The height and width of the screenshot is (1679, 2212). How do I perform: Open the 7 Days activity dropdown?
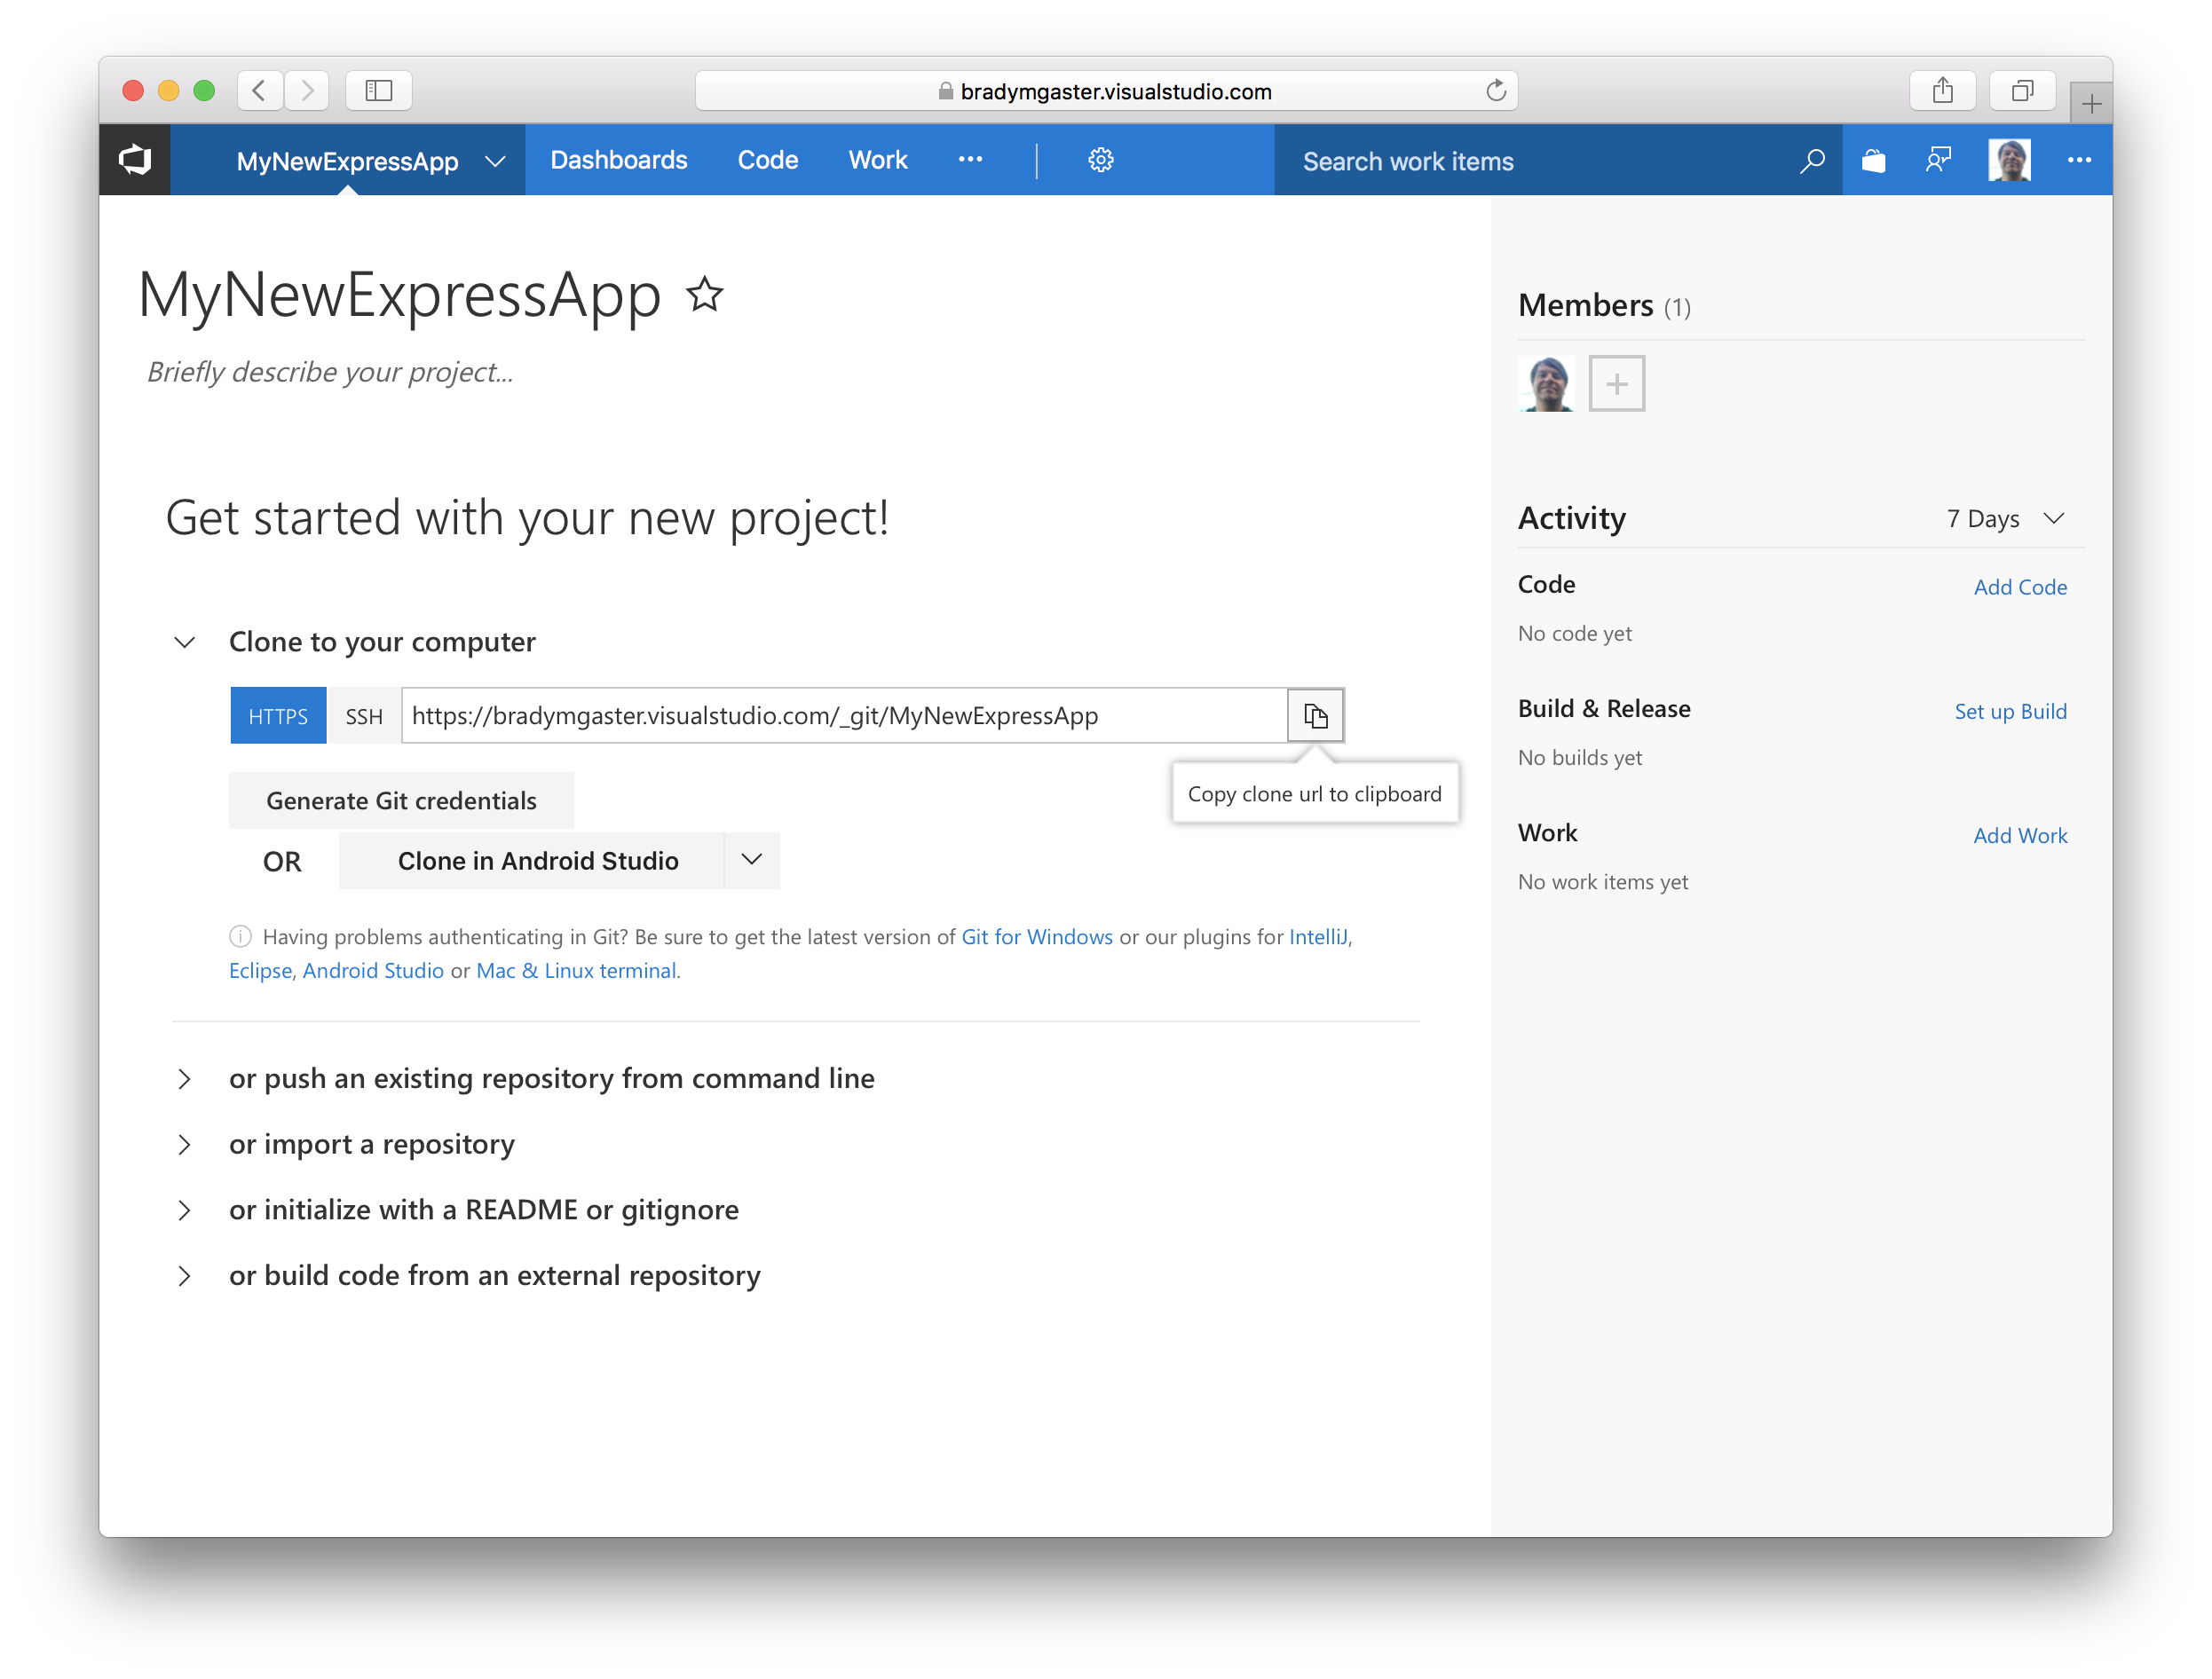2004,518
